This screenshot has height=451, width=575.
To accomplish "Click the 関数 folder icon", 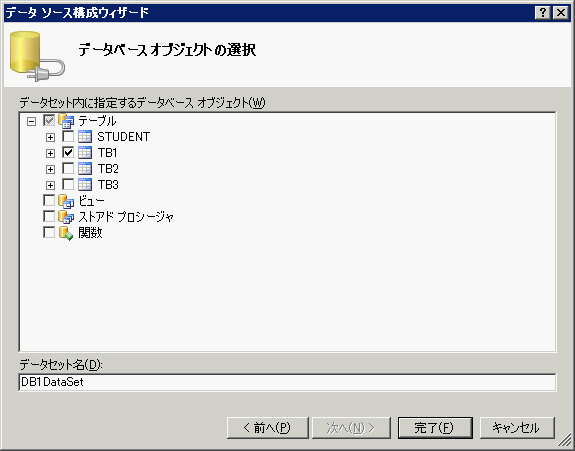I will point(66,233).
